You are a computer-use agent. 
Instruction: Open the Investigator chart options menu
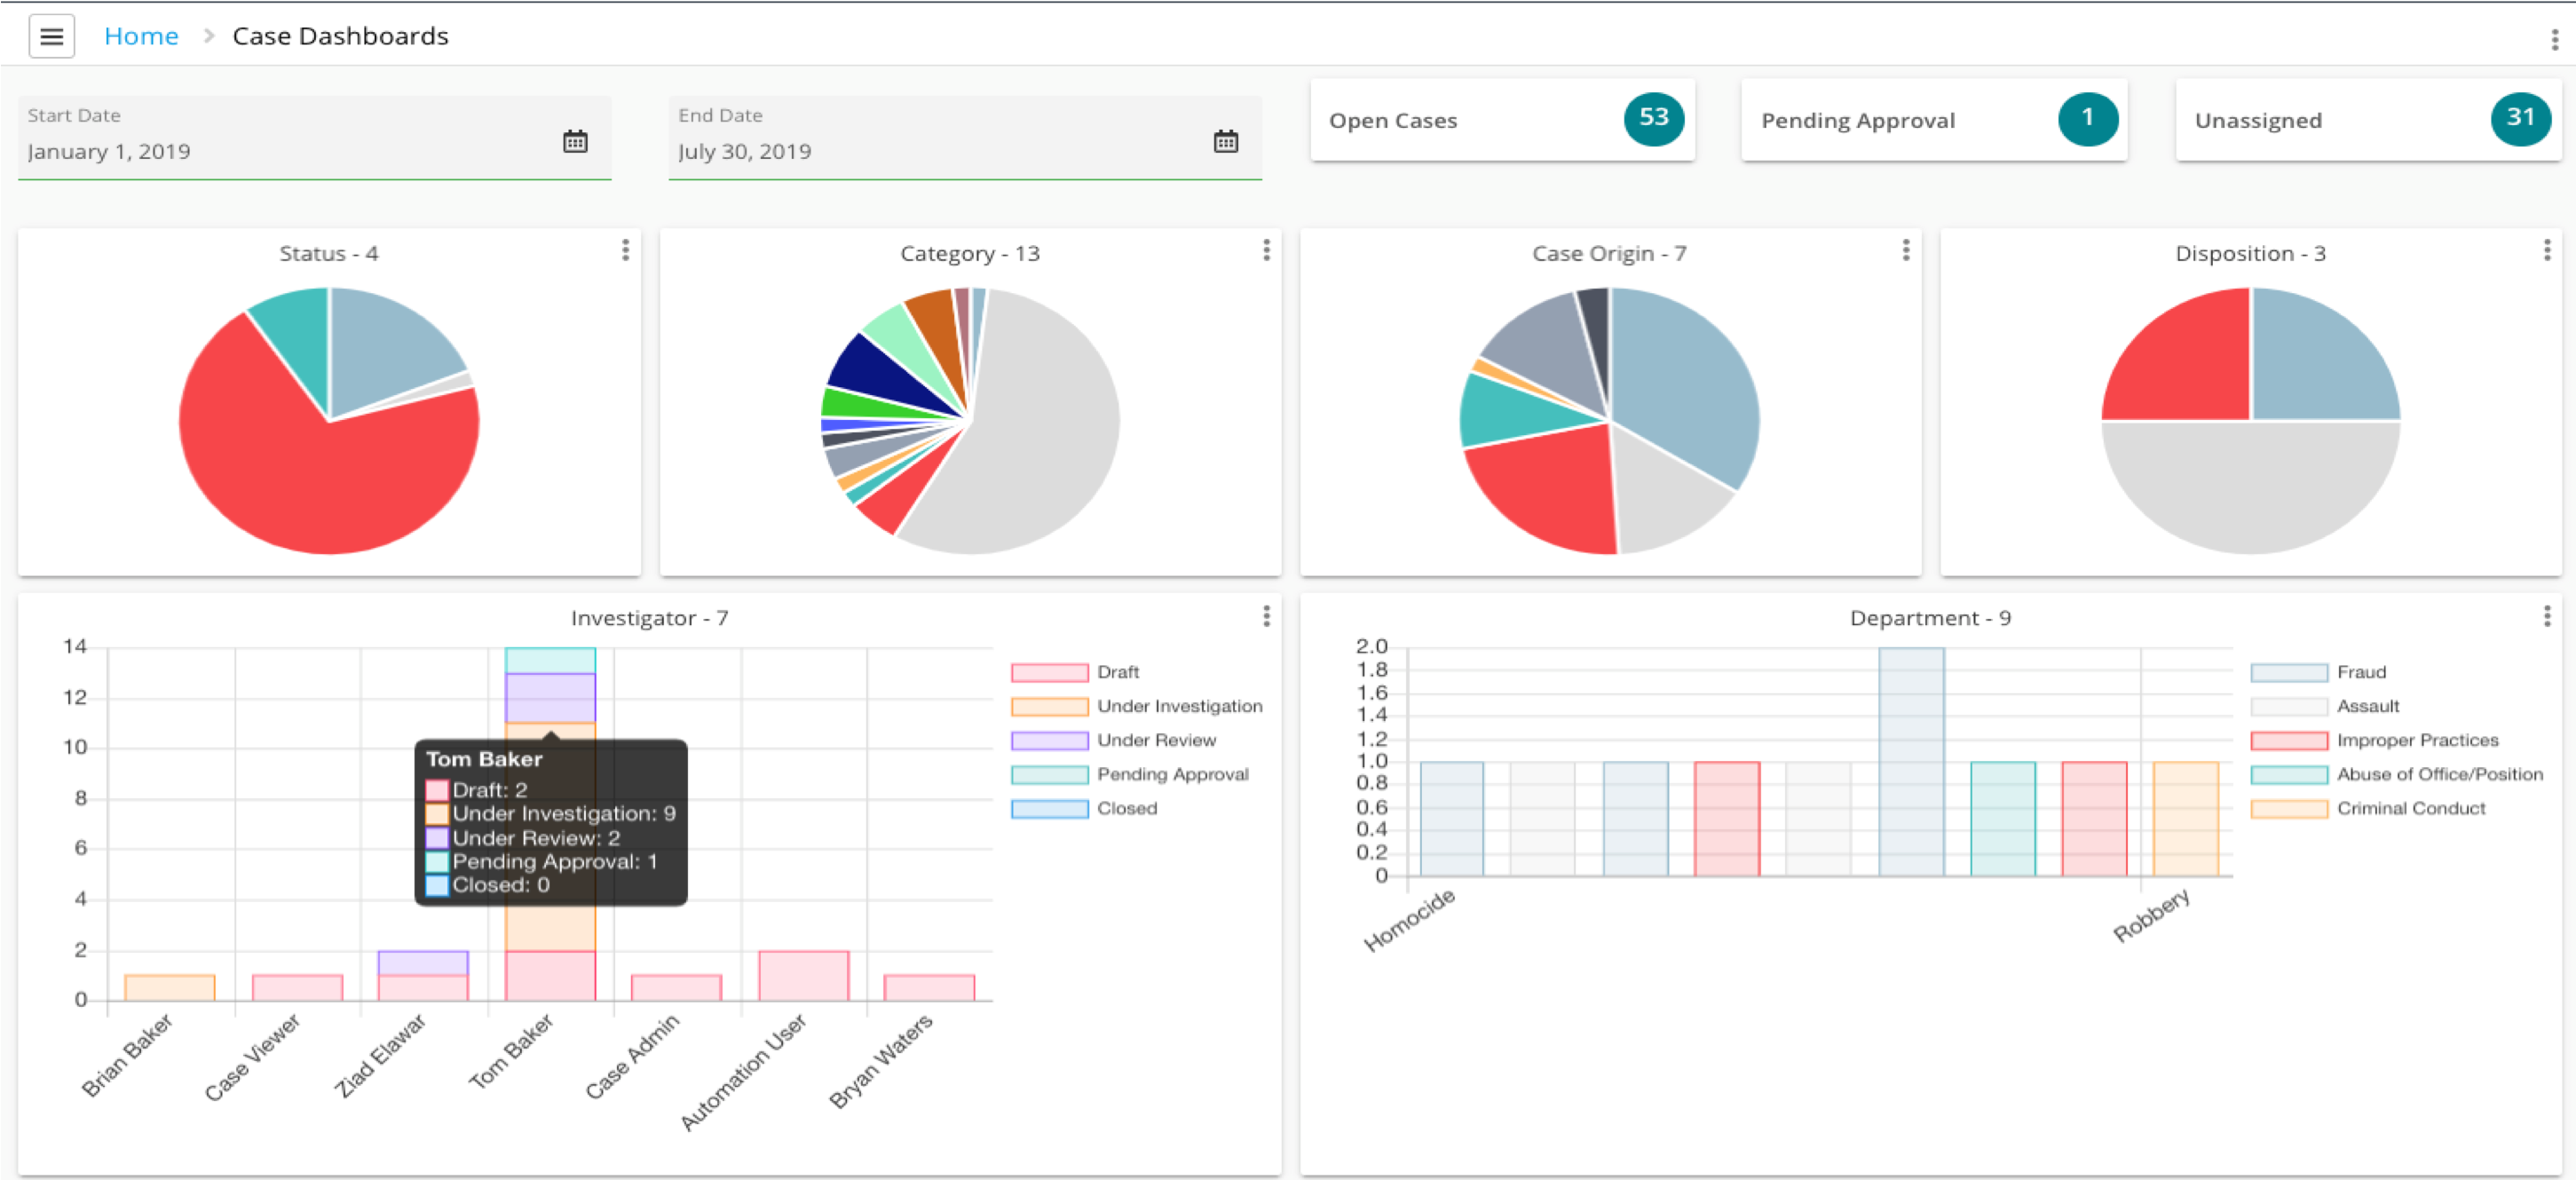[x=1266, y=616]
